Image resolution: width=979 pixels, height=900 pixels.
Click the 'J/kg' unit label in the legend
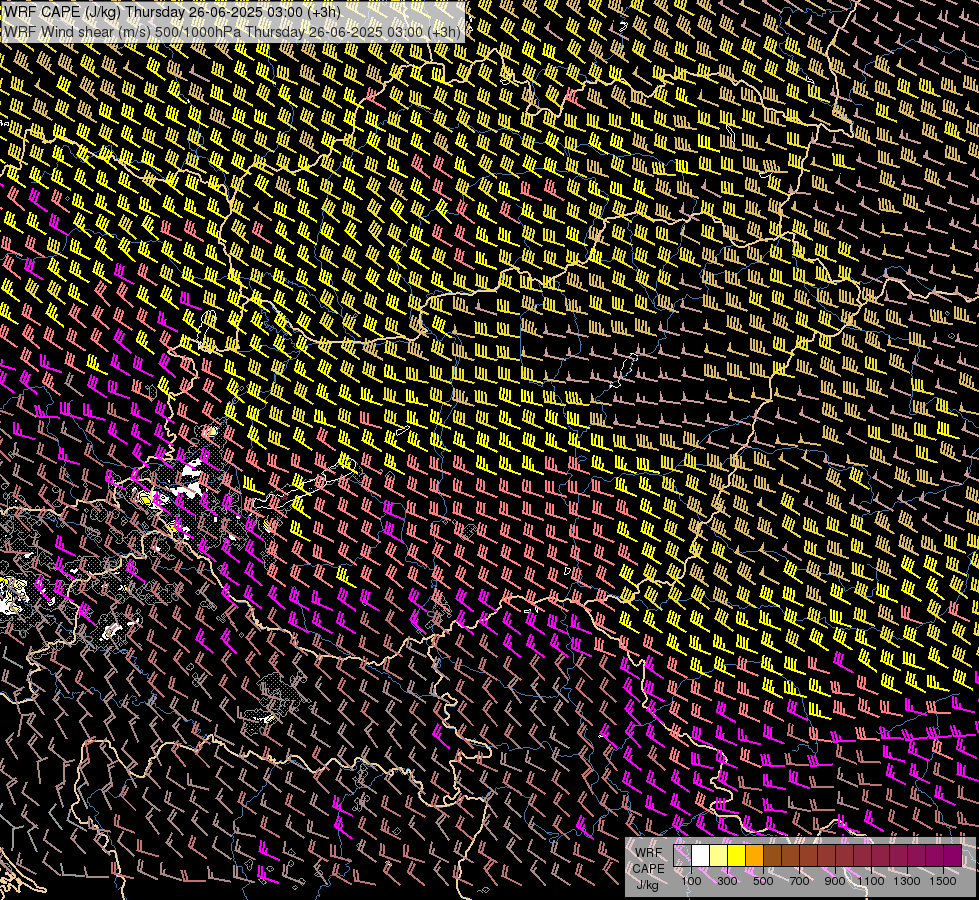(x=648, y=885)
